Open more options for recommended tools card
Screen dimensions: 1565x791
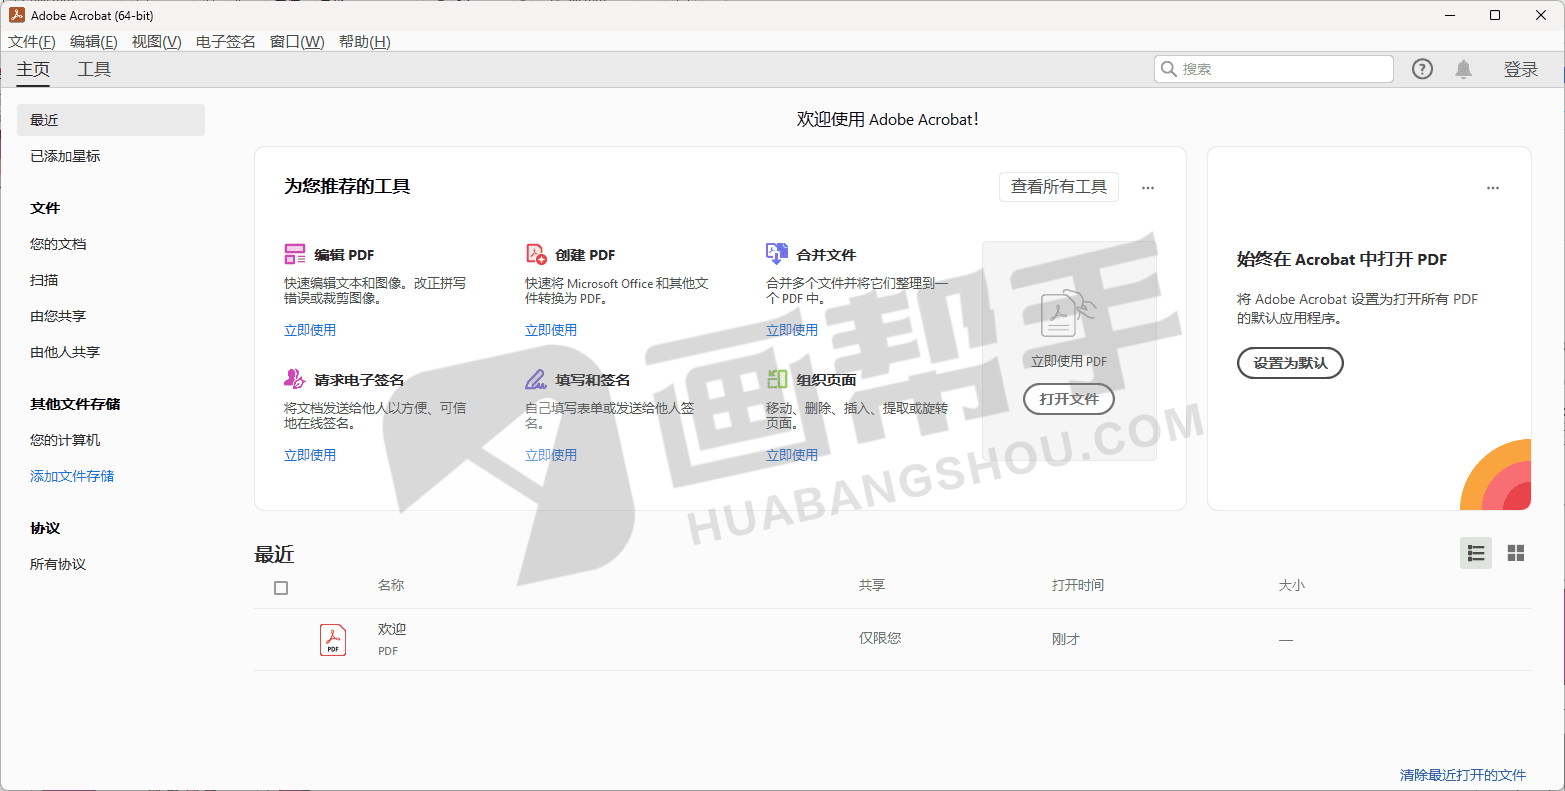point(1148,188)
